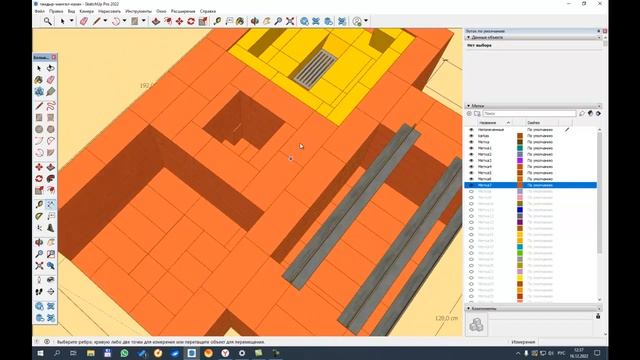Pick the Paint Bucket tool in the tool palette

[39, 80]
